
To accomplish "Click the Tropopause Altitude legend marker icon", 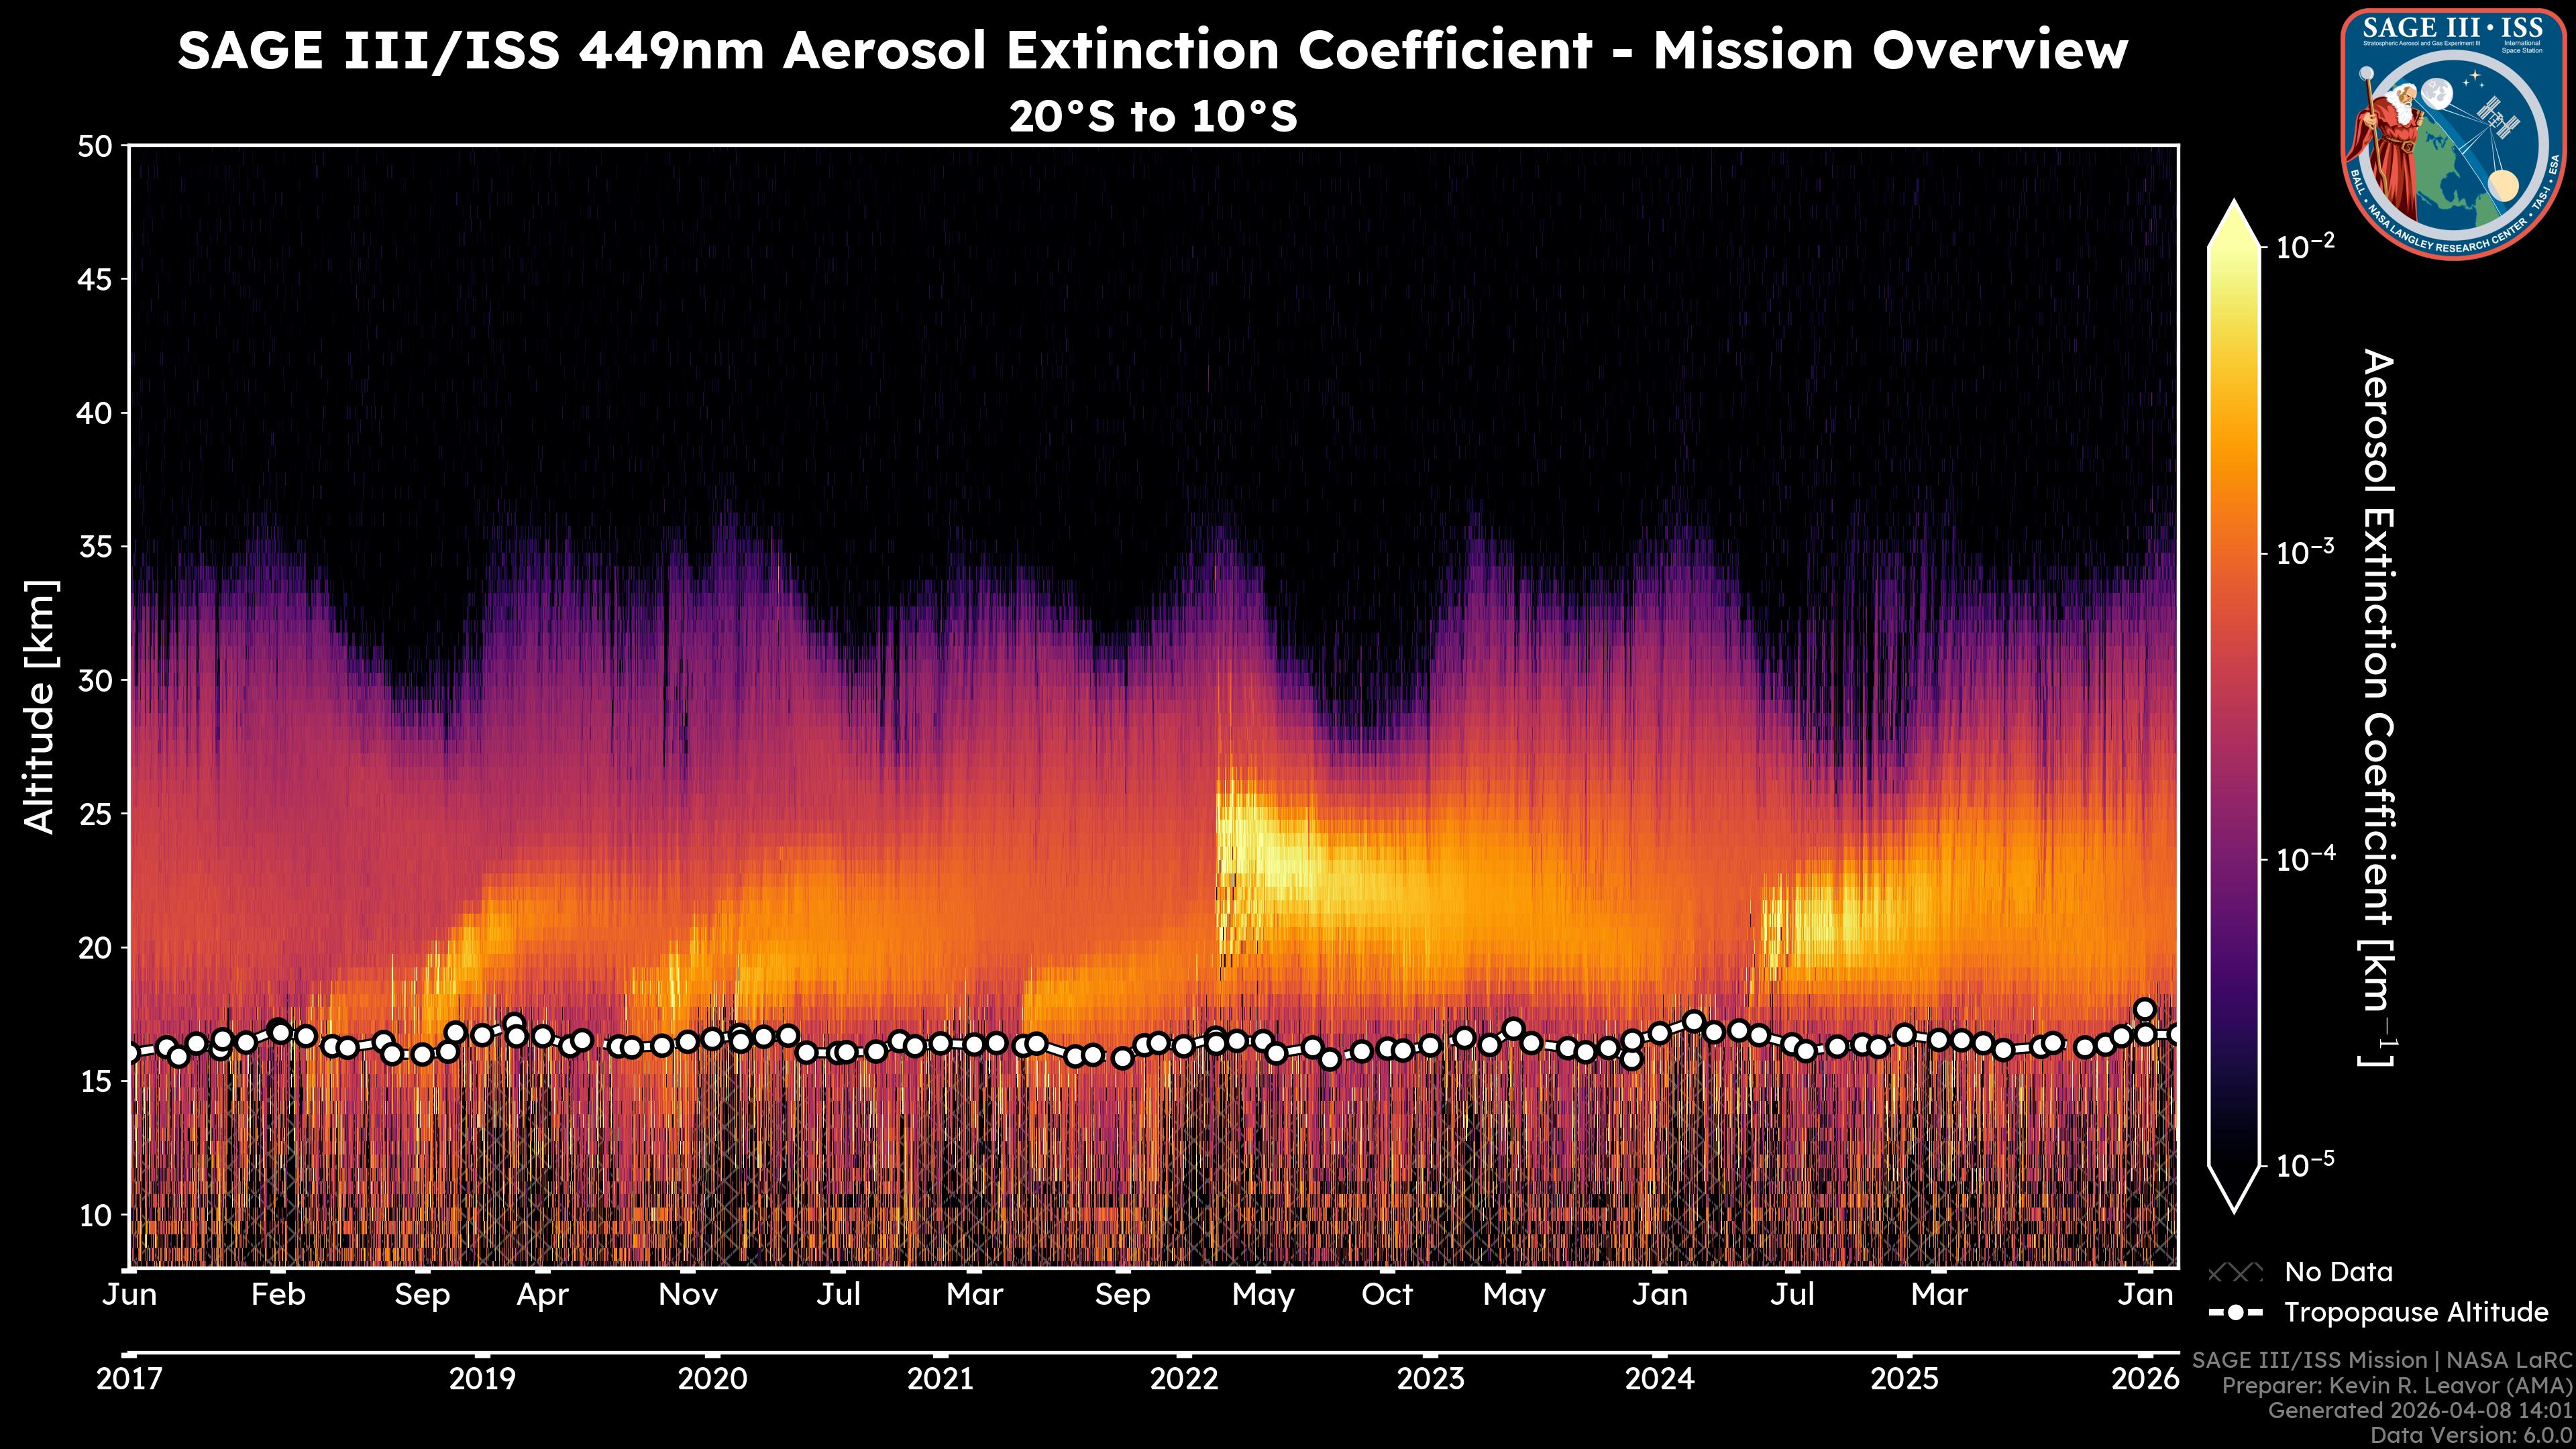I will [x=2235, y=1312].
